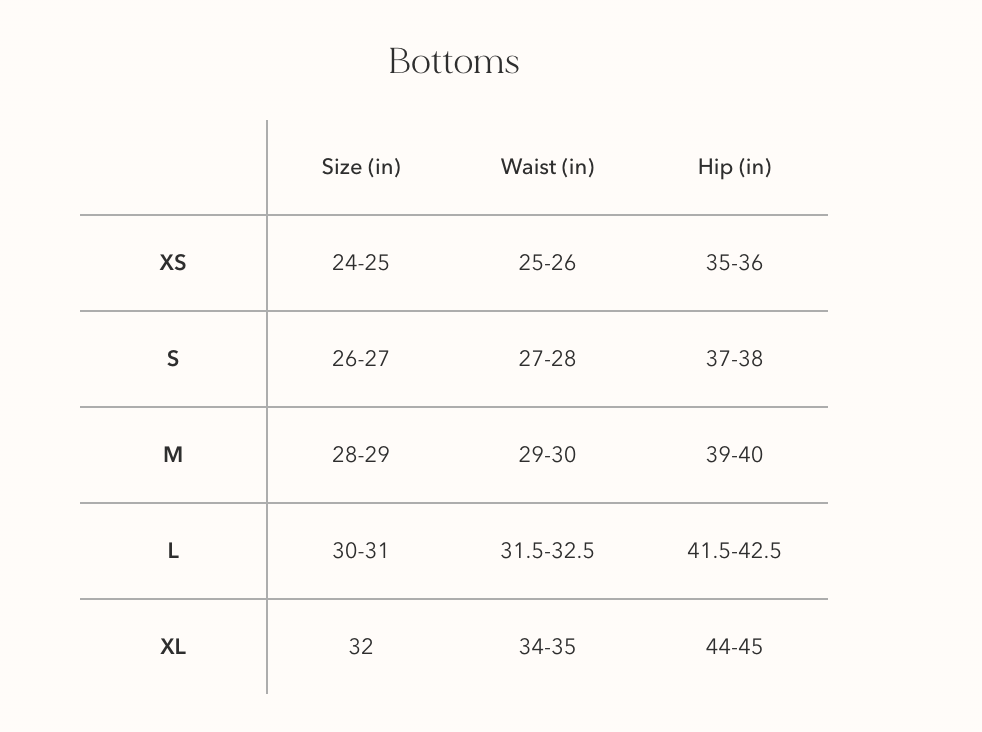Select S size value 26-27
This screenshot has width=982, height=732.
coord(361,359)
